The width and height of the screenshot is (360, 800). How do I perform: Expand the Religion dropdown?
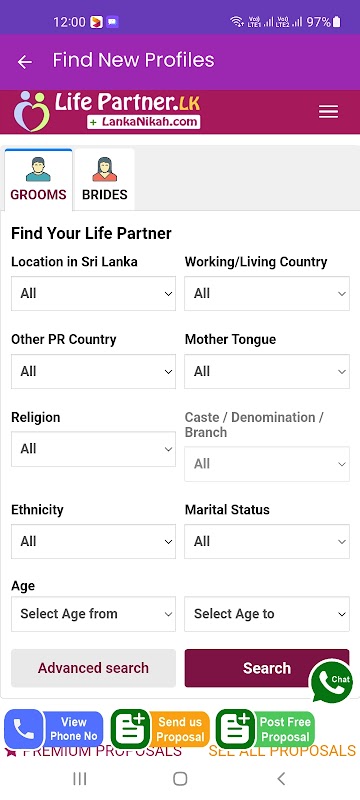point(93,449)
